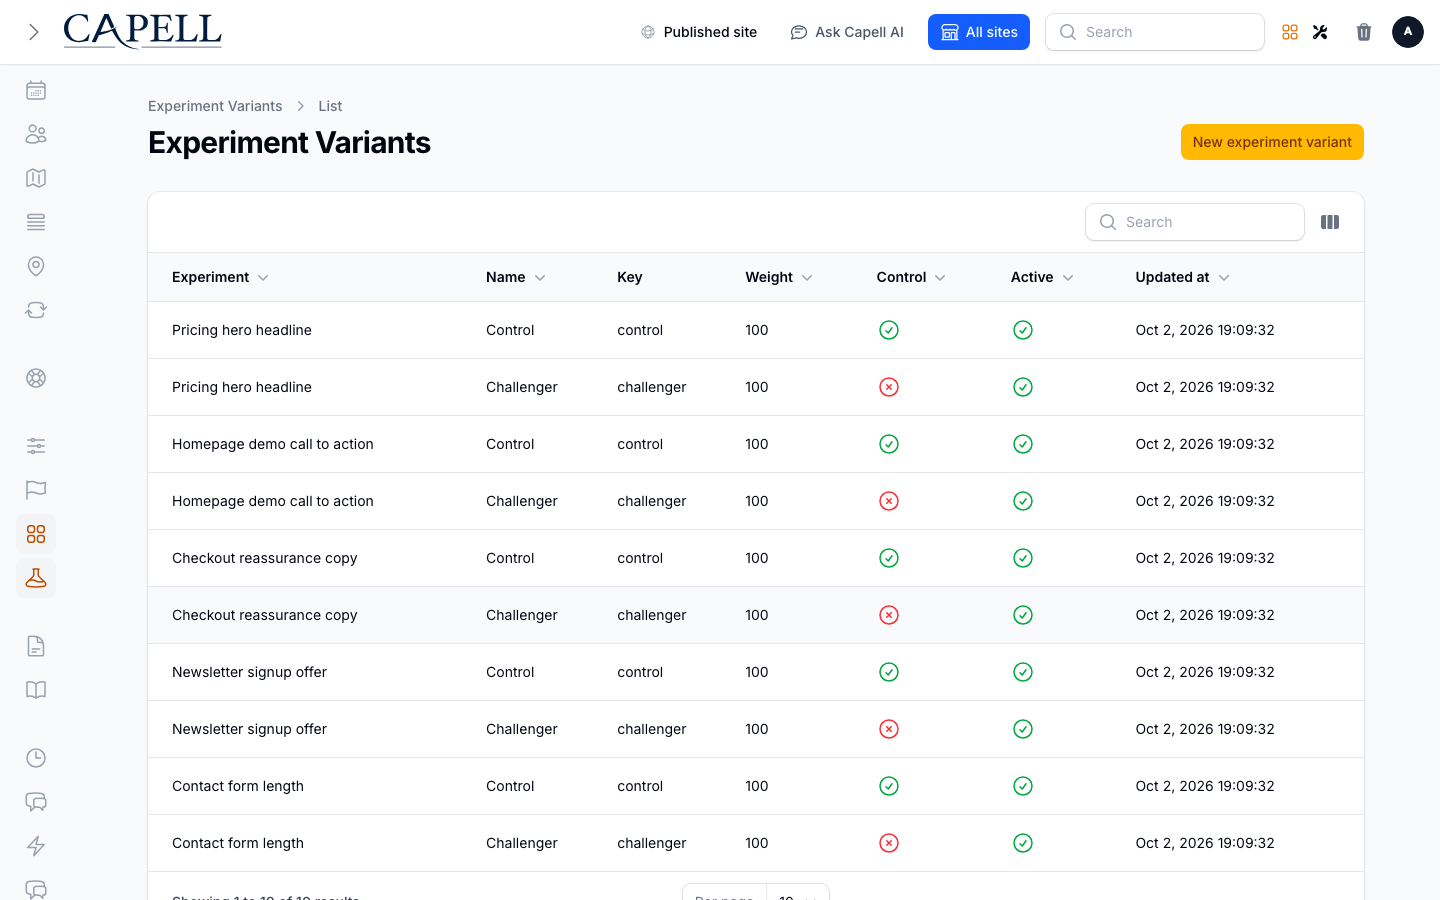The width and height of the screenshot is (1440, 900).
Task: Open the map icon in the sidebar
Action: coord(36,178)
